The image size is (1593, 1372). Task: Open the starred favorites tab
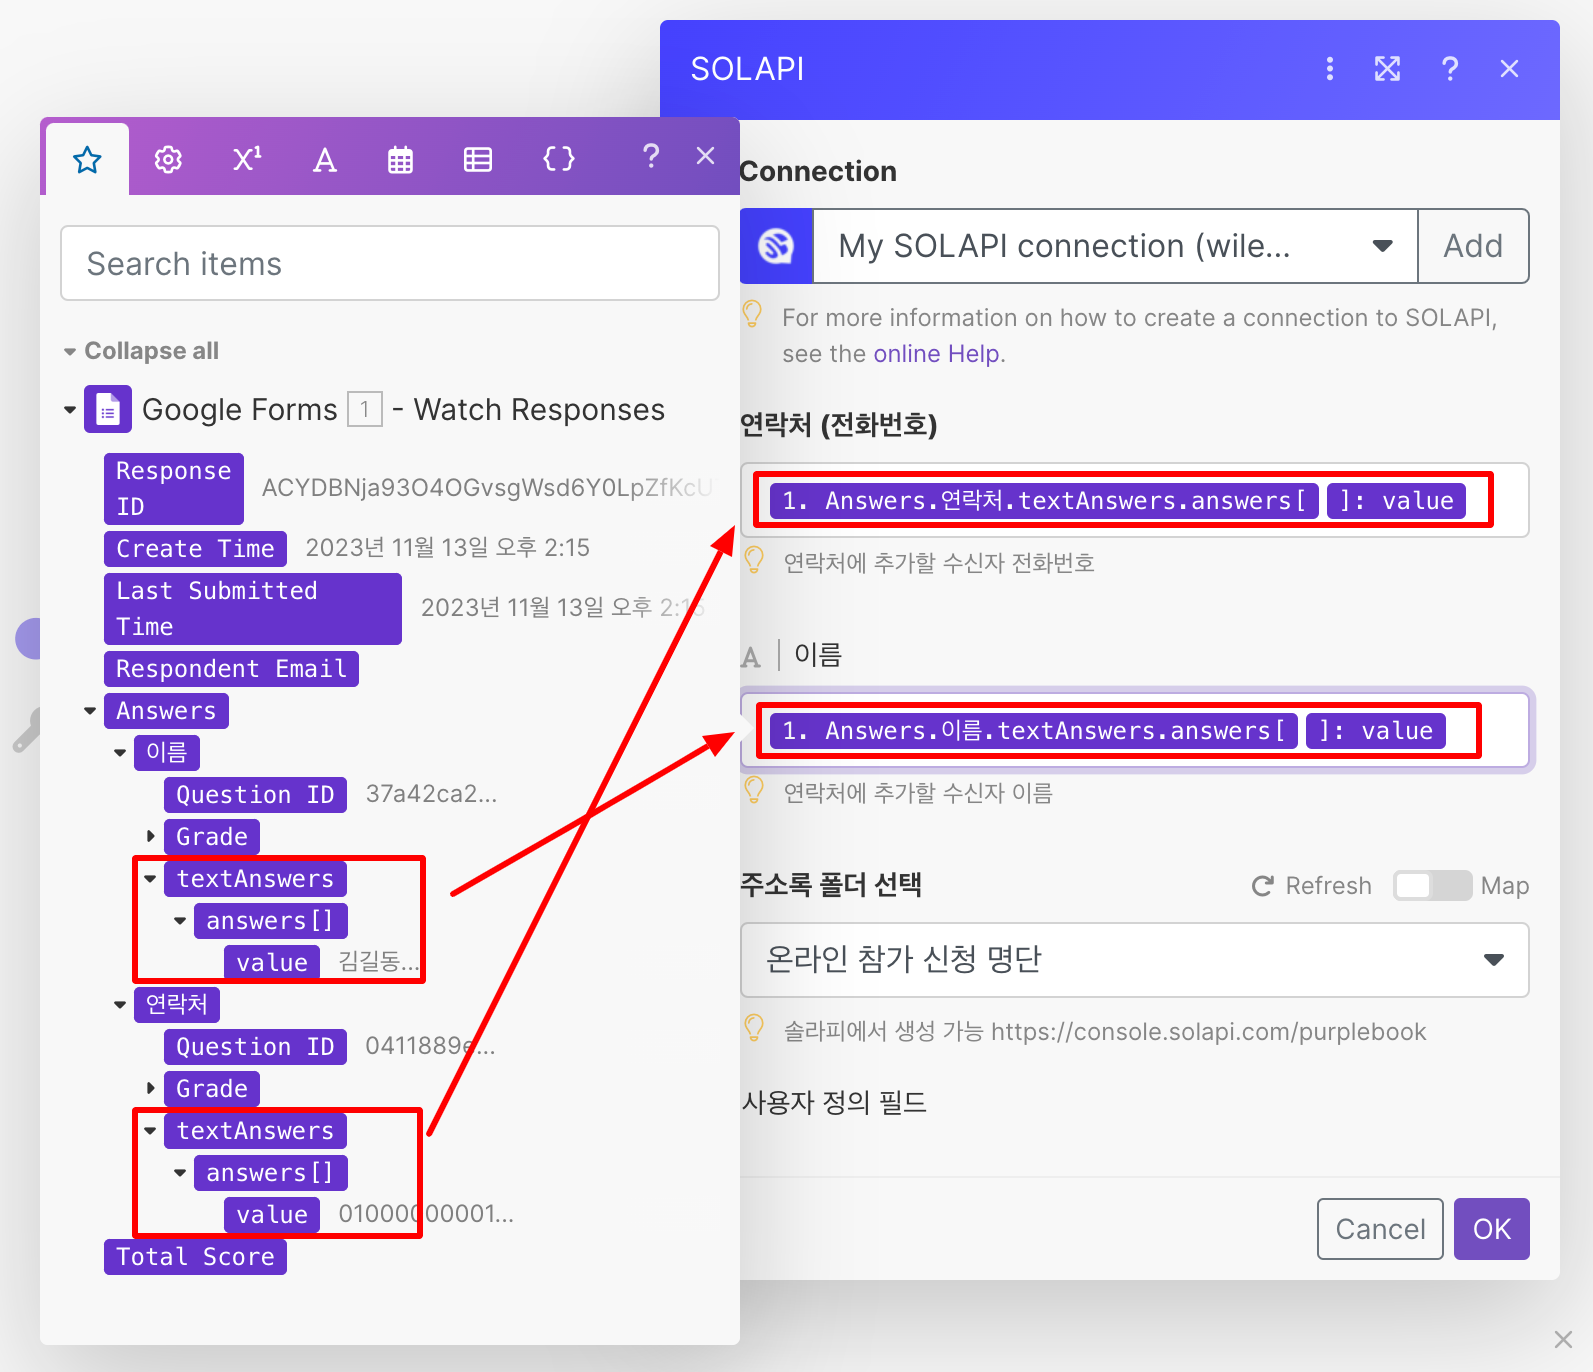tap(87, 159)
